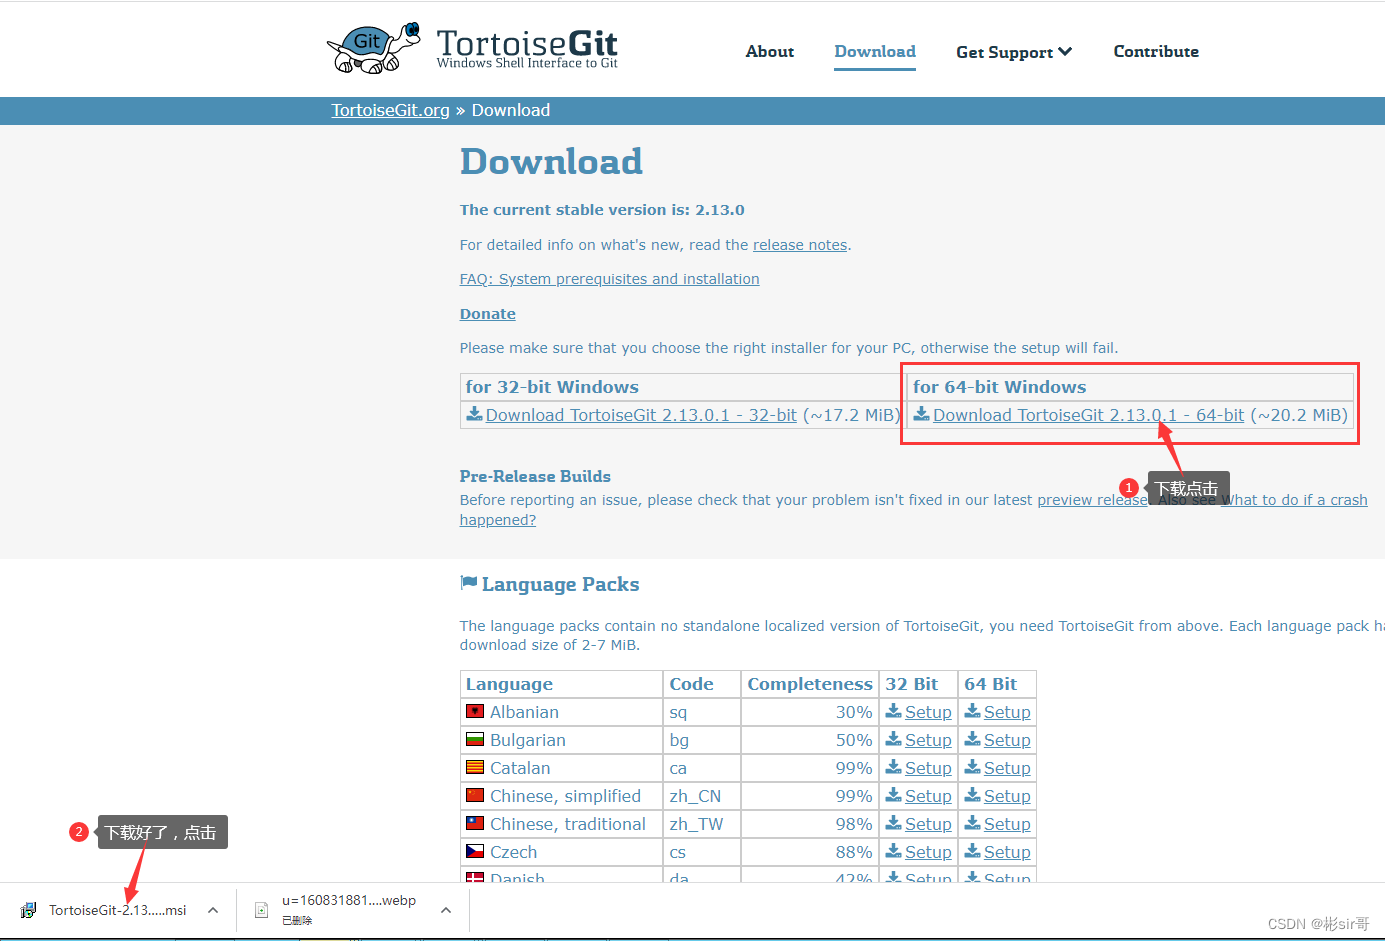The height and width of the screenshot is (941, 1385).
Task: Click the Donate link
Action: point(488,314)
